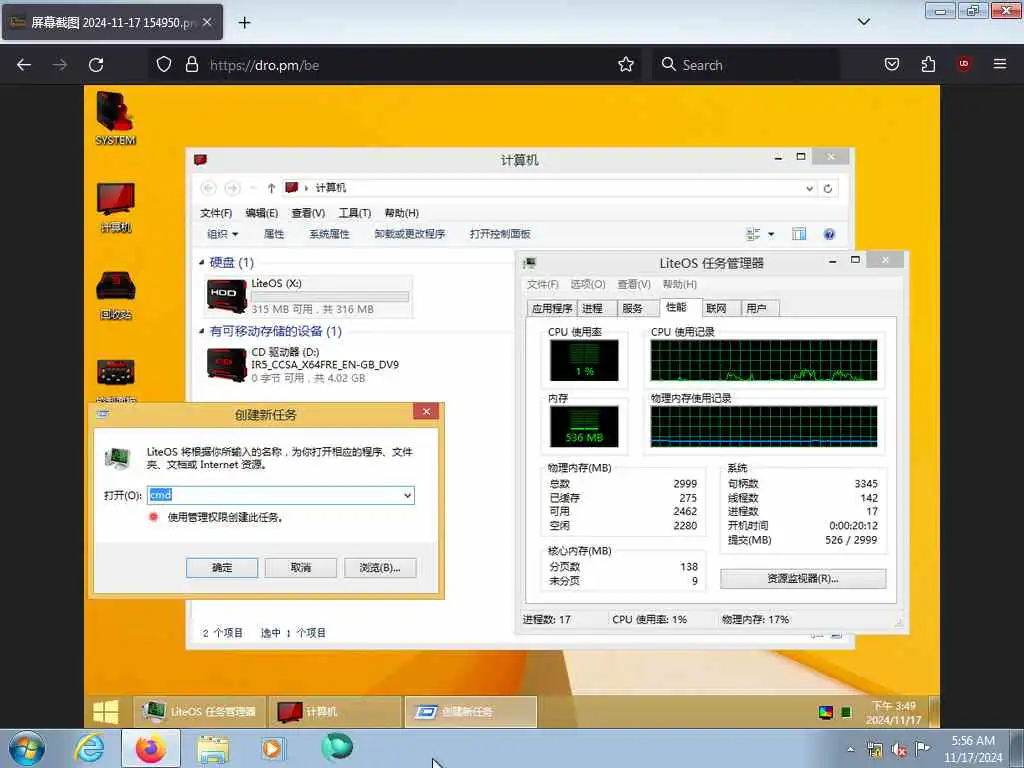
Task: Click the explorer forward arrow
Action: [232, 188]
